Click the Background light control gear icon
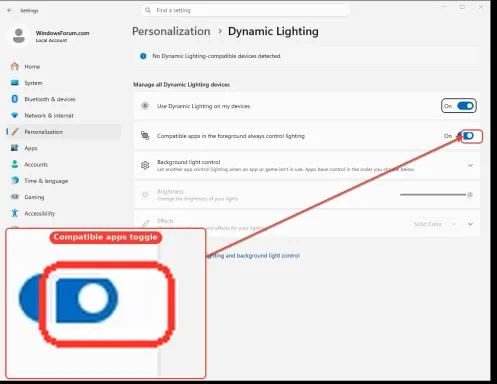The image size is (497, 384). click(145, 165)
